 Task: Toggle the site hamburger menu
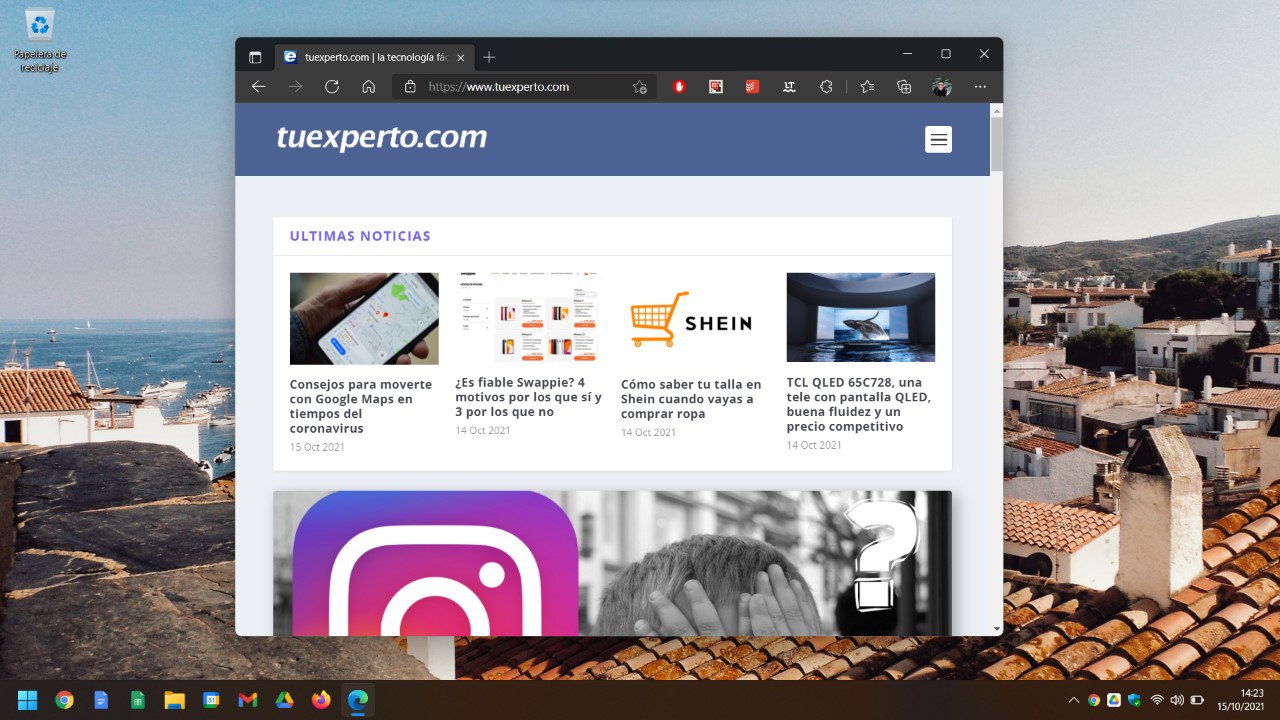938,140
